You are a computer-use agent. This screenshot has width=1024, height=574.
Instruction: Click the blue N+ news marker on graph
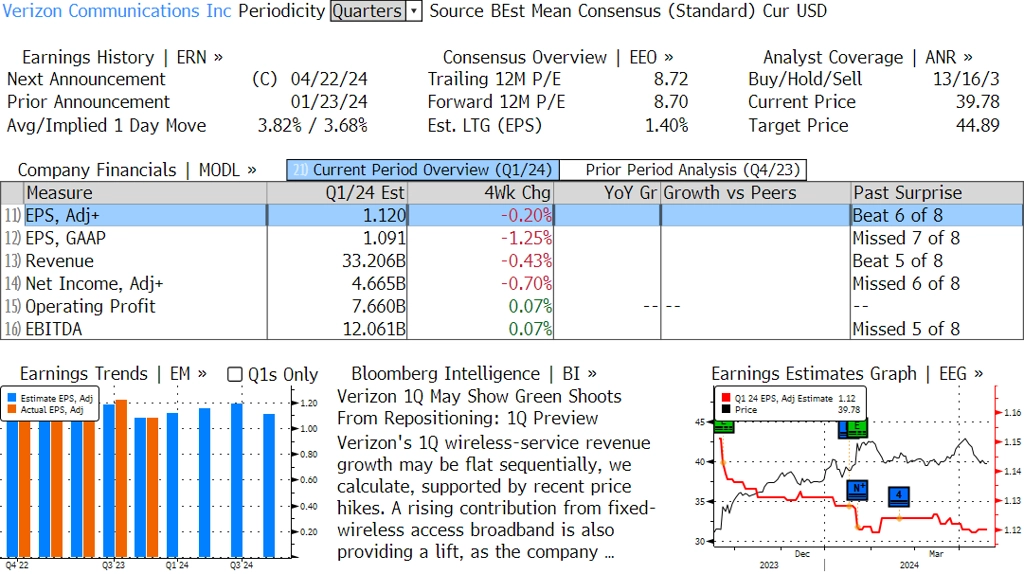857,490
